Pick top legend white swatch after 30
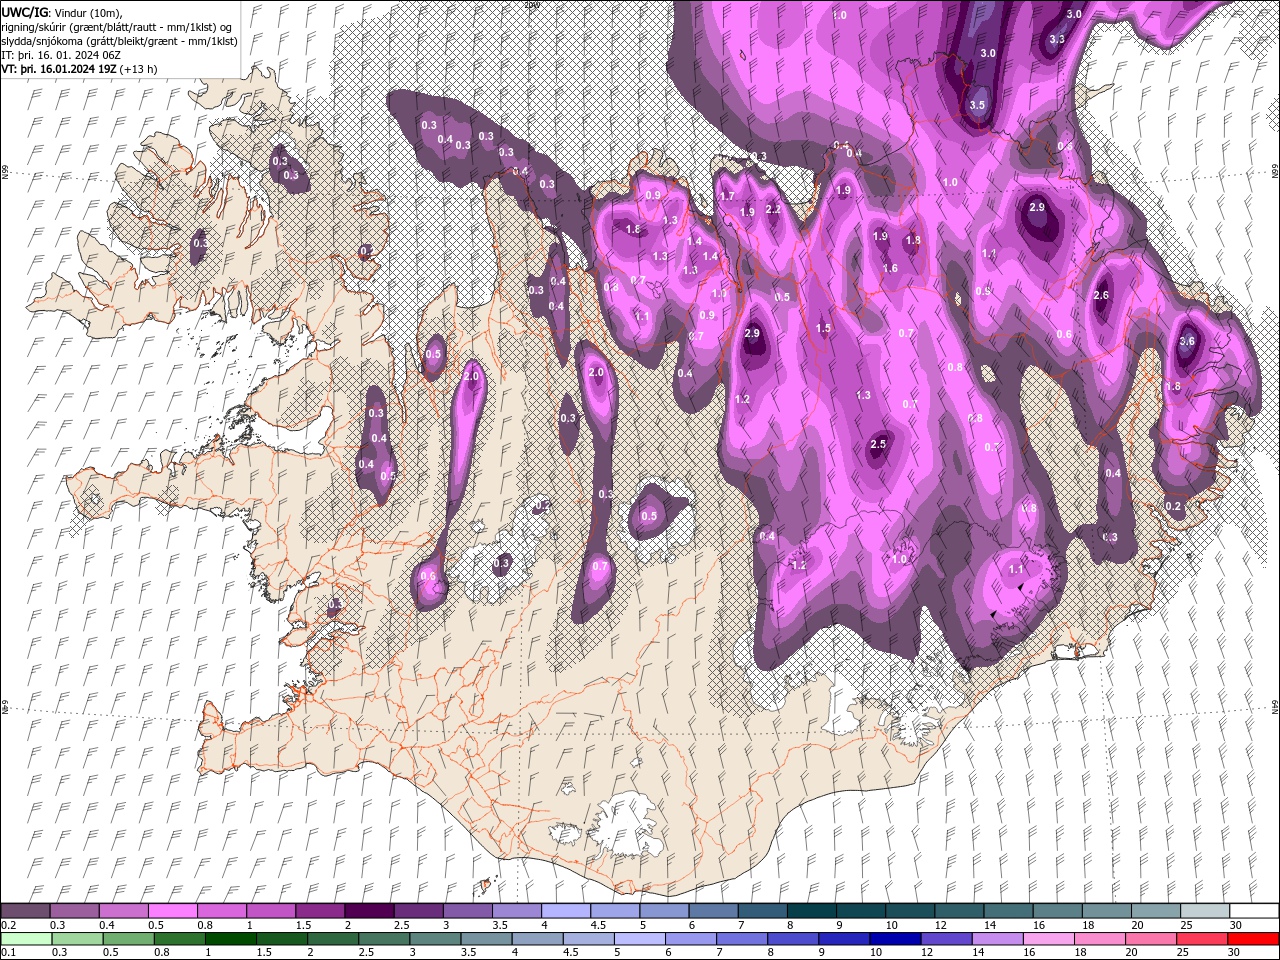1280x960 pixels. 1253,910
